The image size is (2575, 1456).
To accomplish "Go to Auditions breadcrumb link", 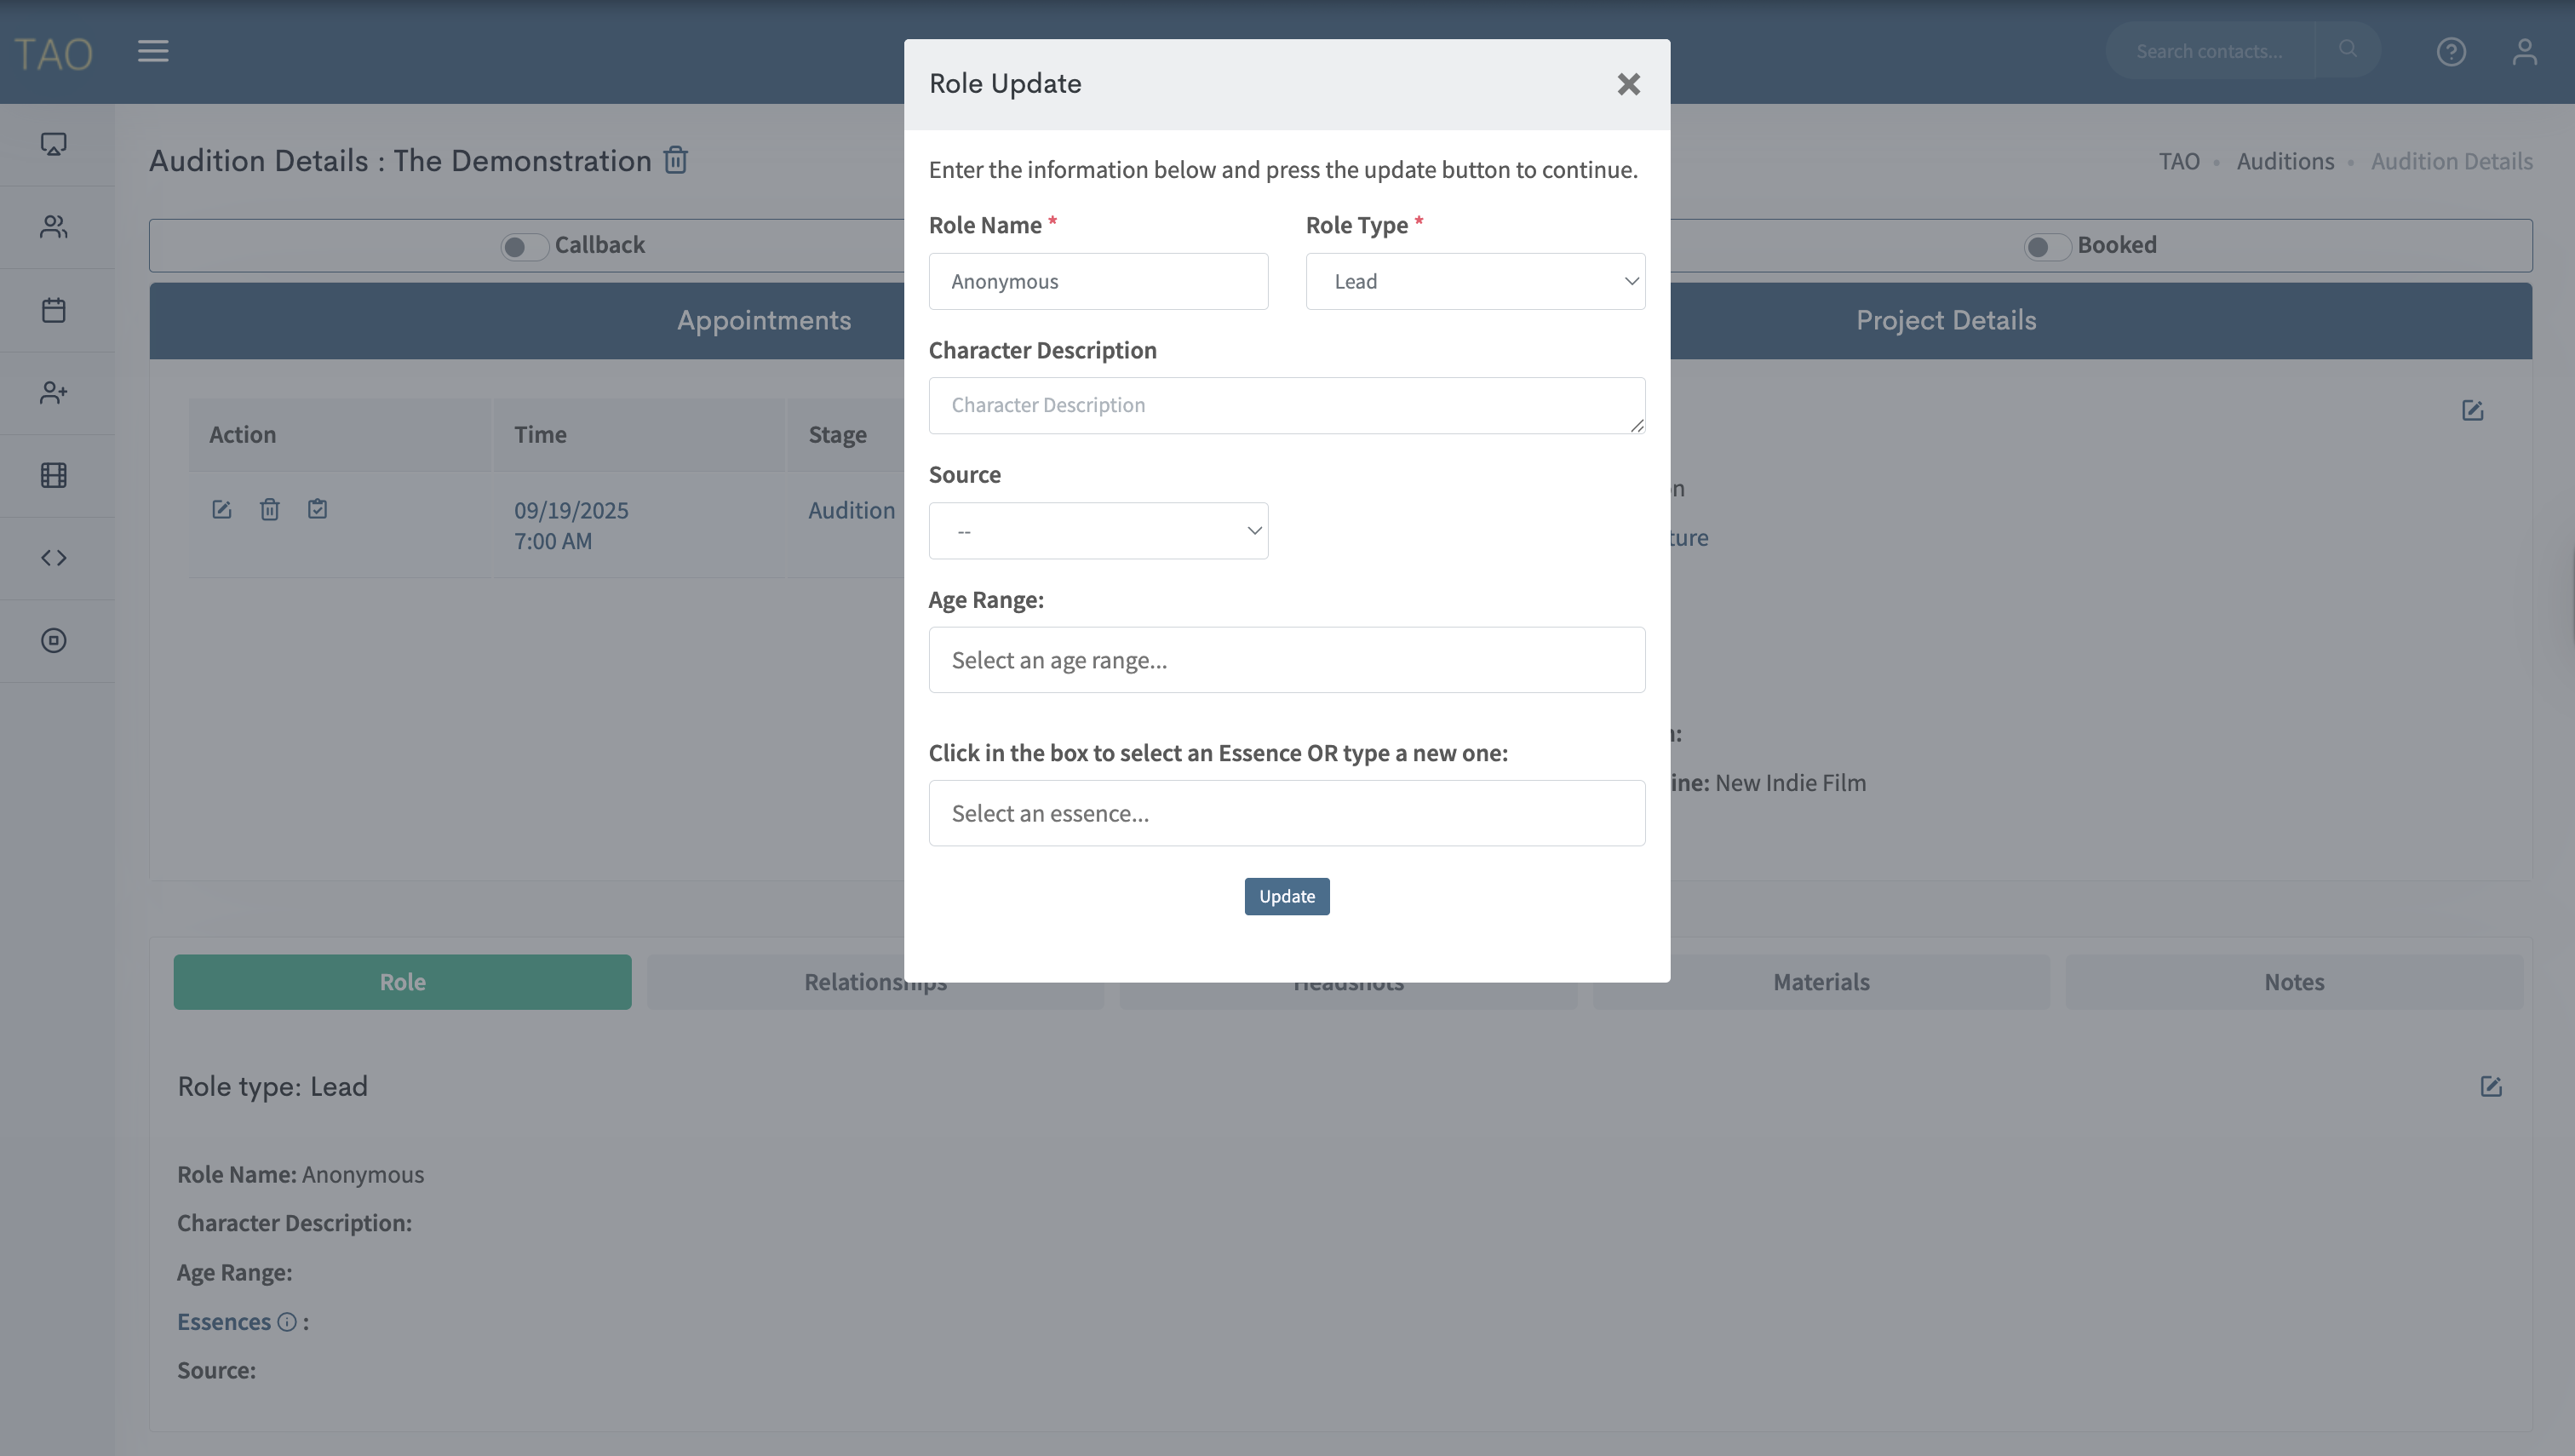I will (2285, 161).
